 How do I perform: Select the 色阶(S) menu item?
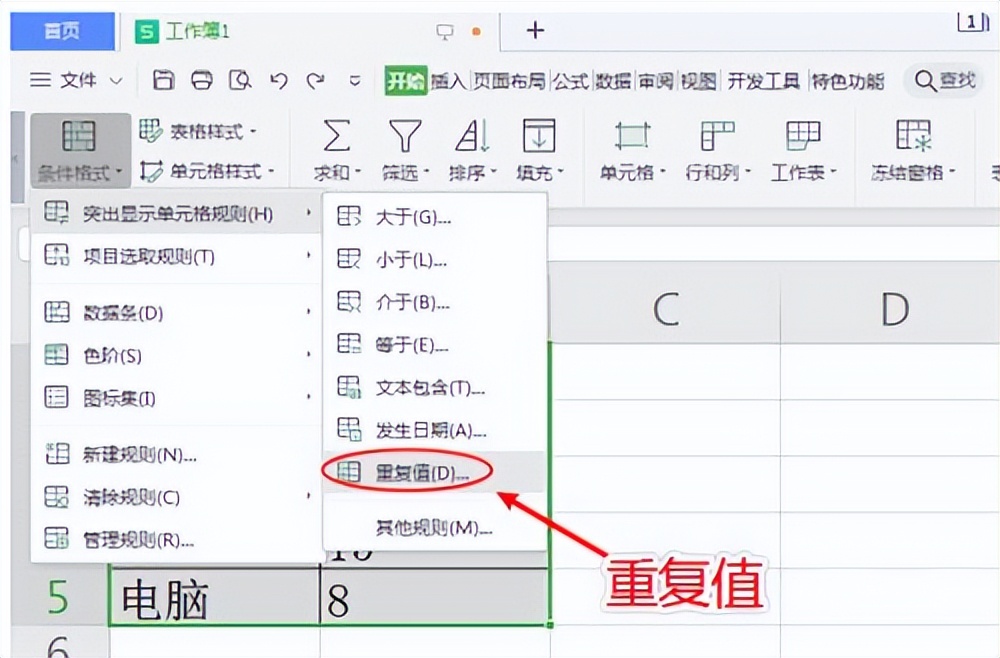coord(176,355)
